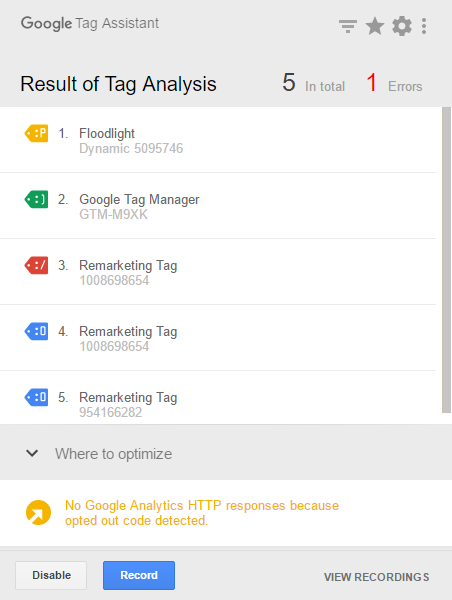Viewport: 452px width, 600px height.
Task: Click the yellow Floodlight tag icon
Action: (x=36, y=134)
